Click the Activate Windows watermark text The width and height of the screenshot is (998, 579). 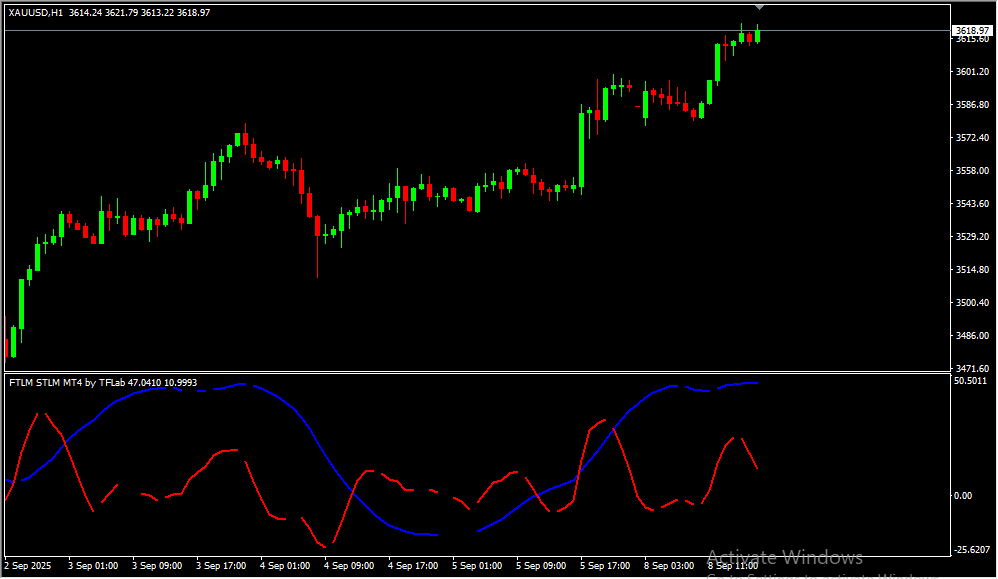tap(784, 557)
